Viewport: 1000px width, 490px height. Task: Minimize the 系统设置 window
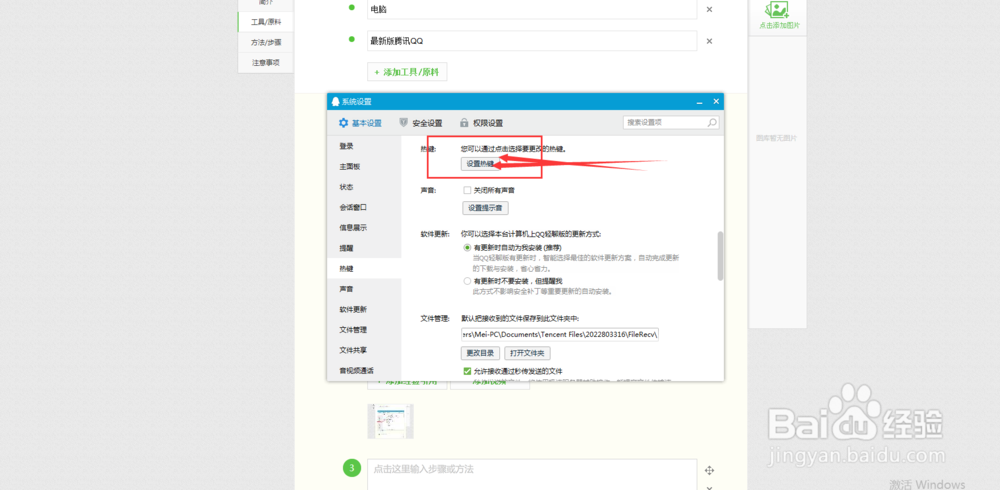pyautogui.click(x=700, y=101)
